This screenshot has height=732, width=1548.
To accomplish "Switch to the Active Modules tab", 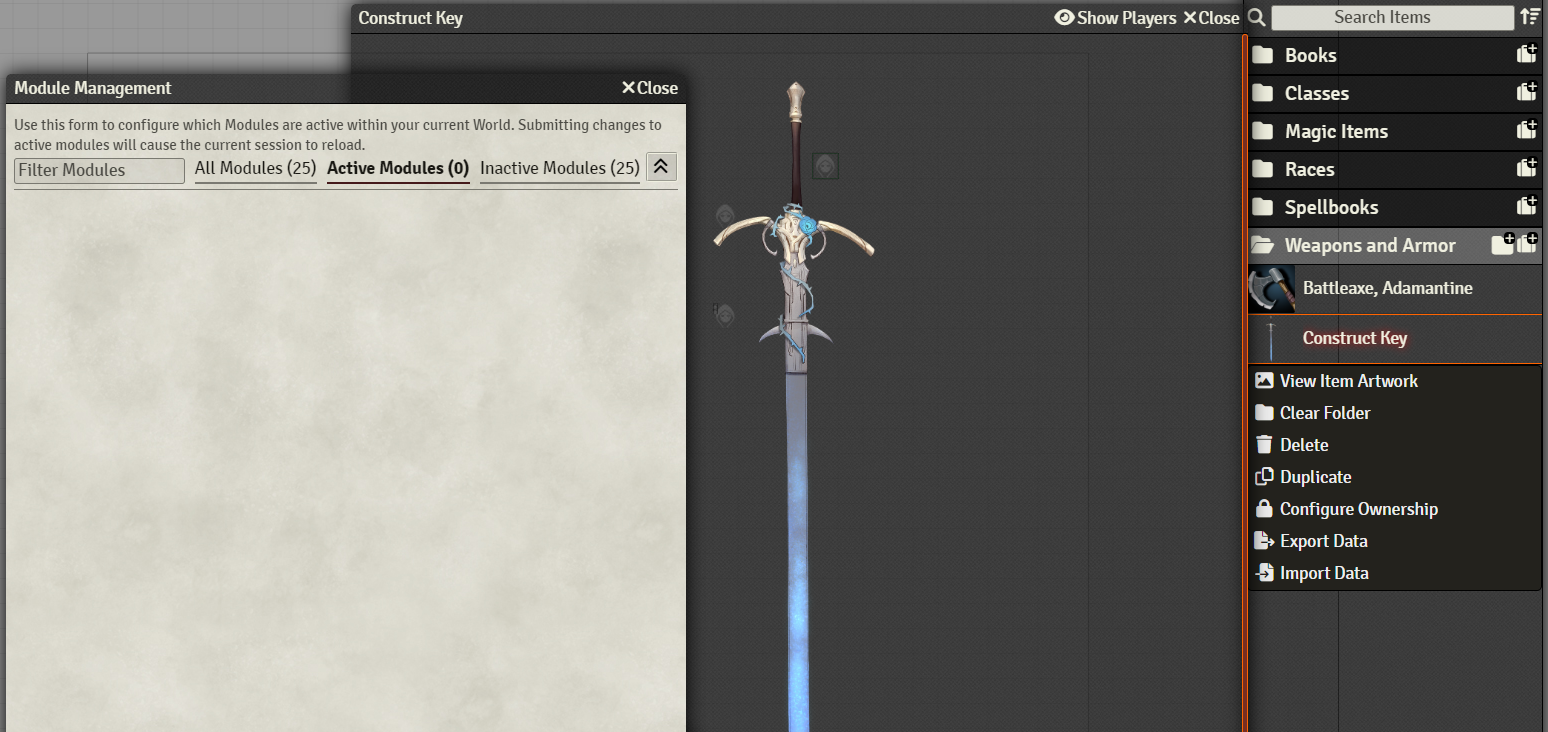I will click(397, 168).
